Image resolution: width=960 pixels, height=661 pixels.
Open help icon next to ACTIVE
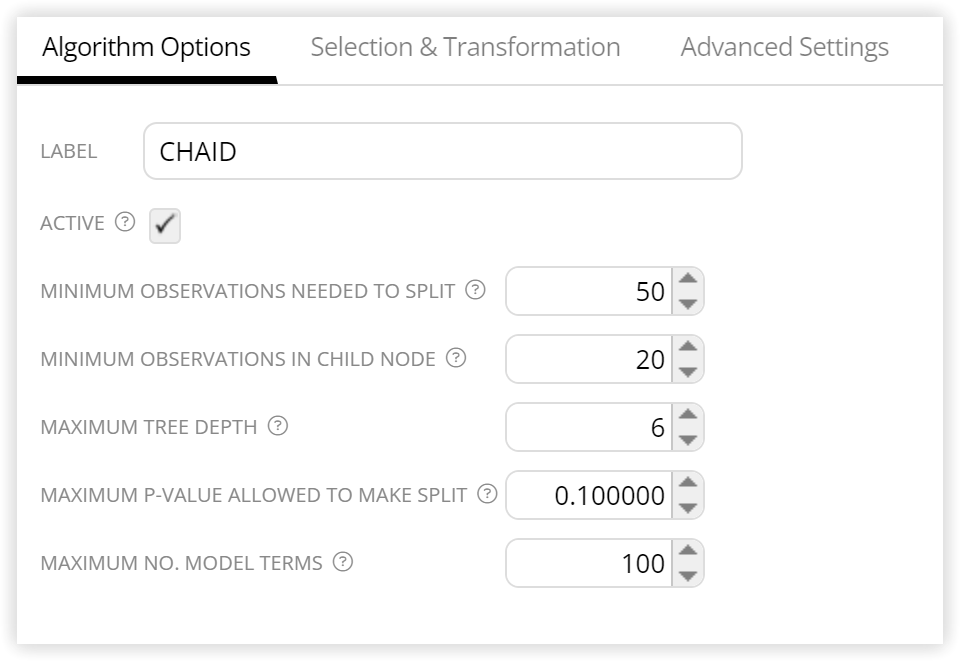point(125,222)
